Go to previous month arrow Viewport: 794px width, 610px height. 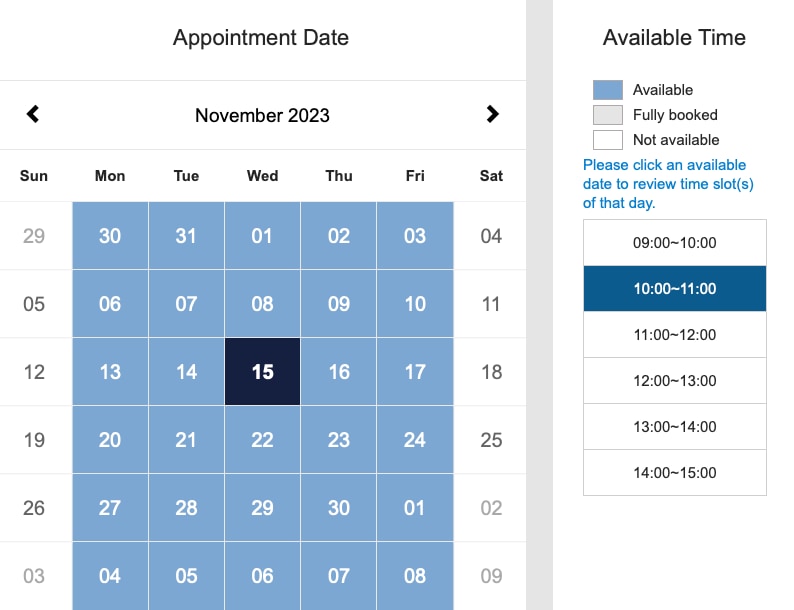coord(33,114)
